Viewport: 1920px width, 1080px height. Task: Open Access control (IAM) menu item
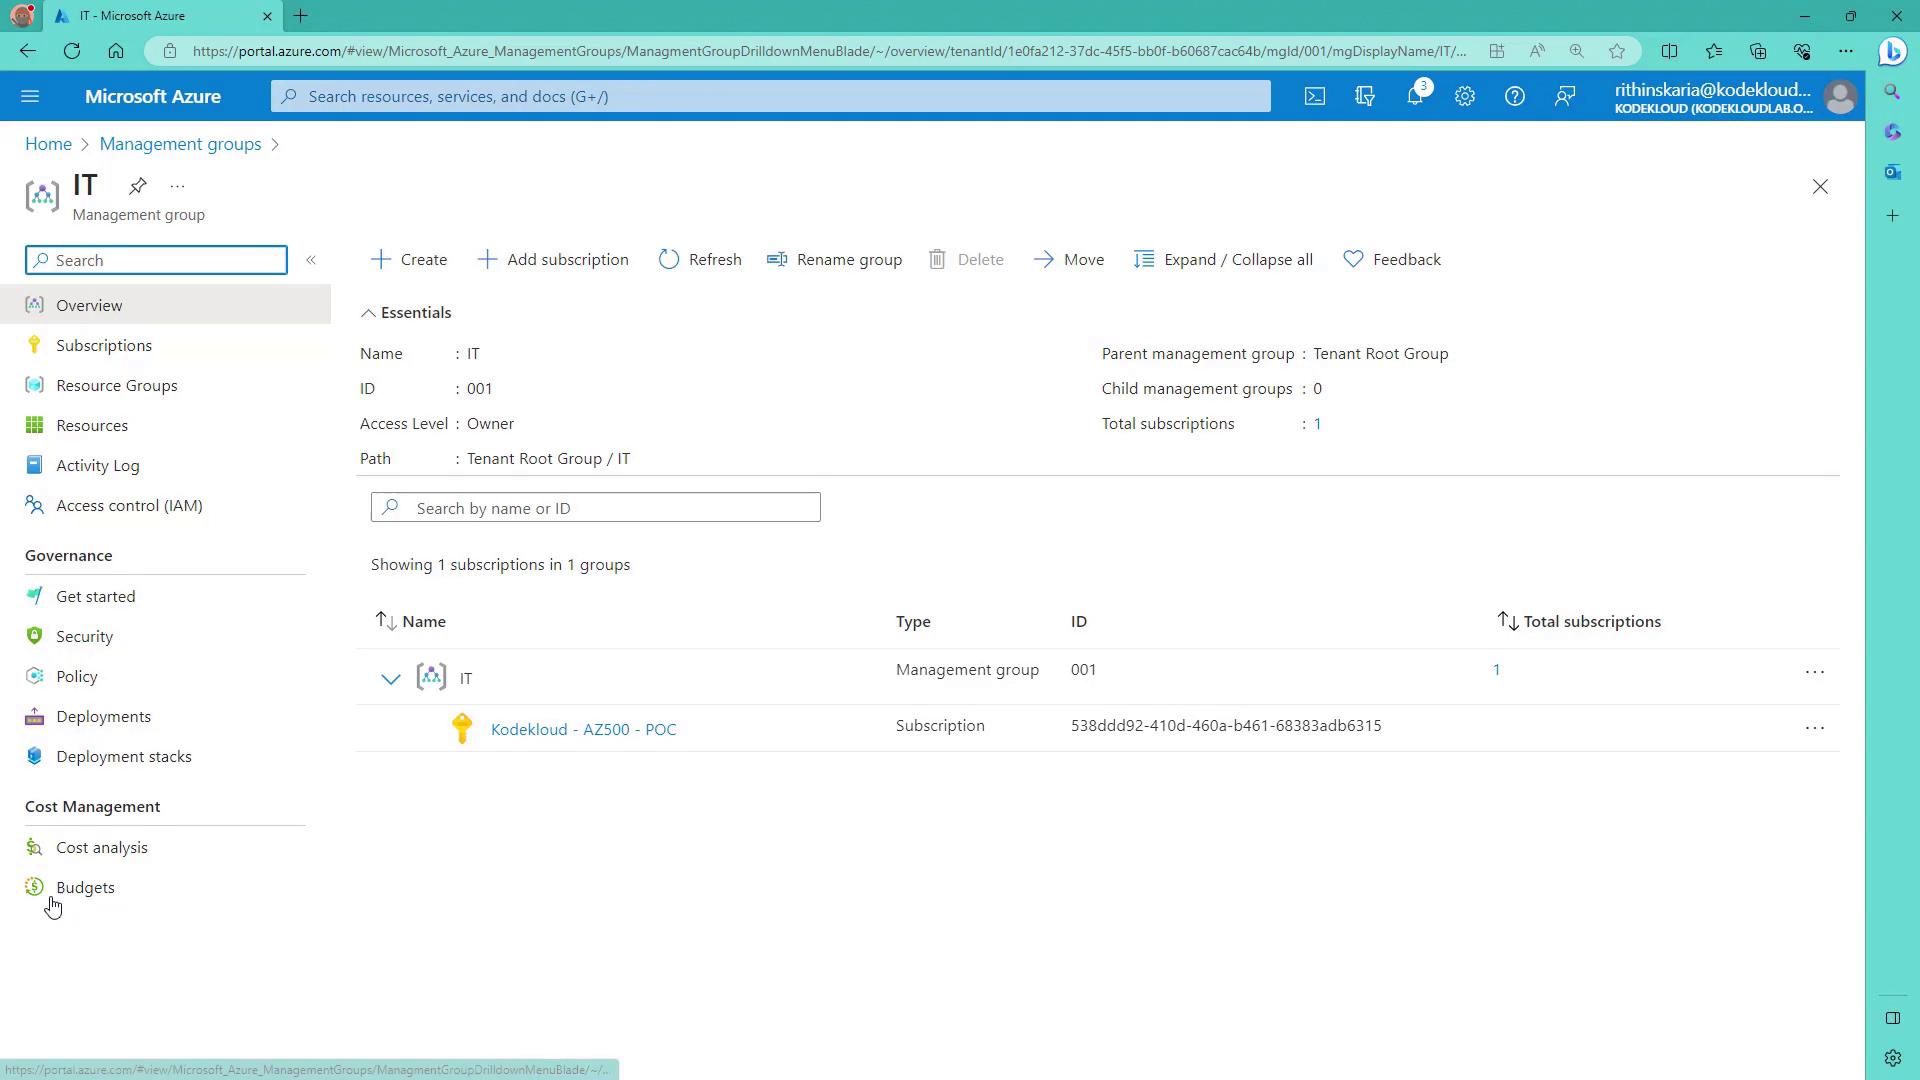[129, 505]
